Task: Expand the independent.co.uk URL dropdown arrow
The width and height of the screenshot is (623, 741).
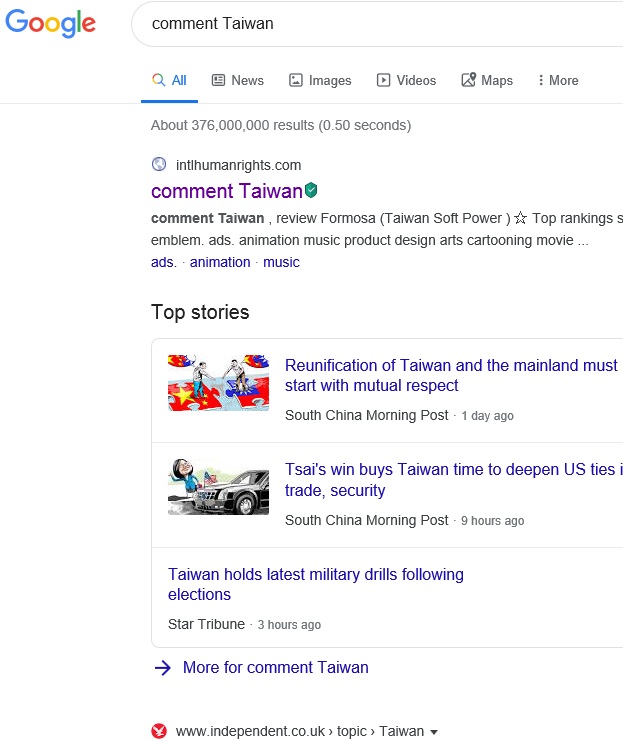Action: [434, 732]
